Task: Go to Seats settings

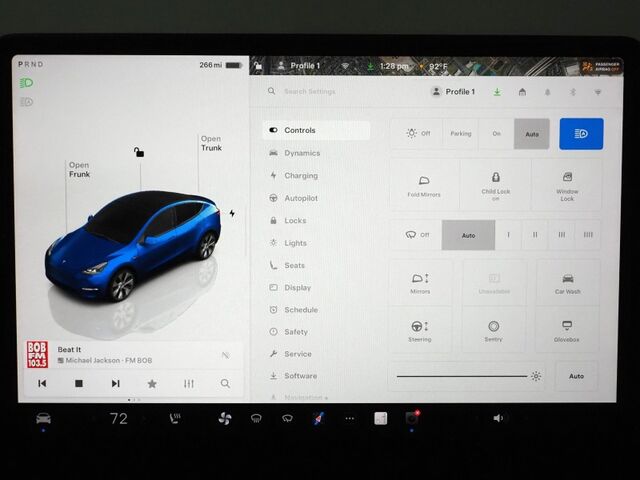Action: (x=287, y=265)
